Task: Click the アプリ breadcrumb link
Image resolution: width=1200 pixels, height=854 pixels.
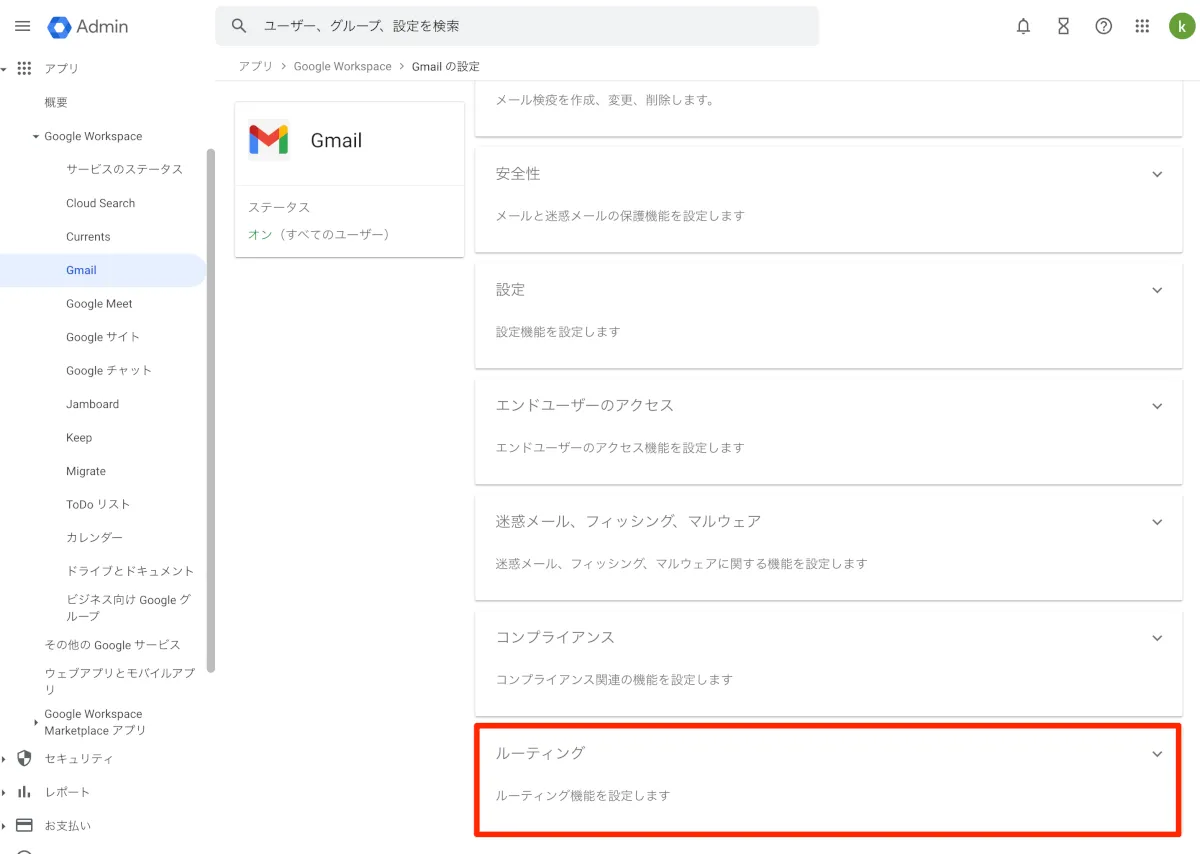Action: tap(255, 66)
